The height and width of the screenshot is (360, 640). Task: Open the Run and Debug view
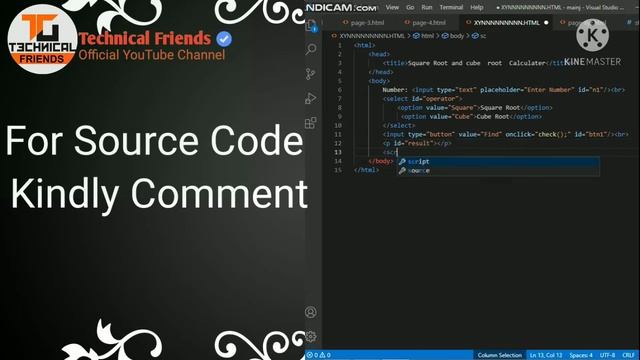click(x=311, y=98)
